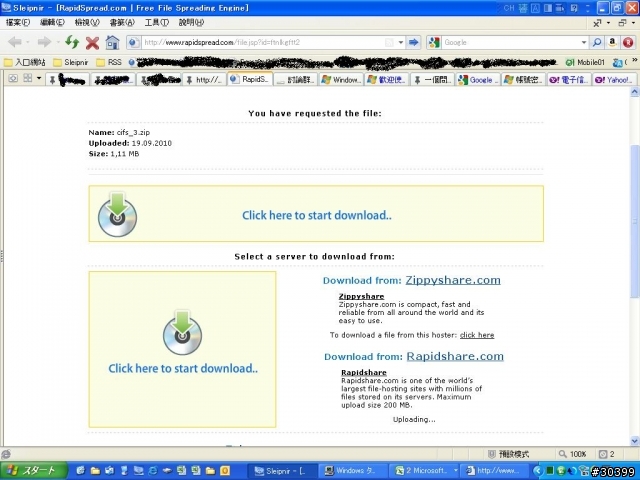This screenshot has width=640, height=480.
Task: Click the Windows スタート button
Action: (x=33, y=471)
